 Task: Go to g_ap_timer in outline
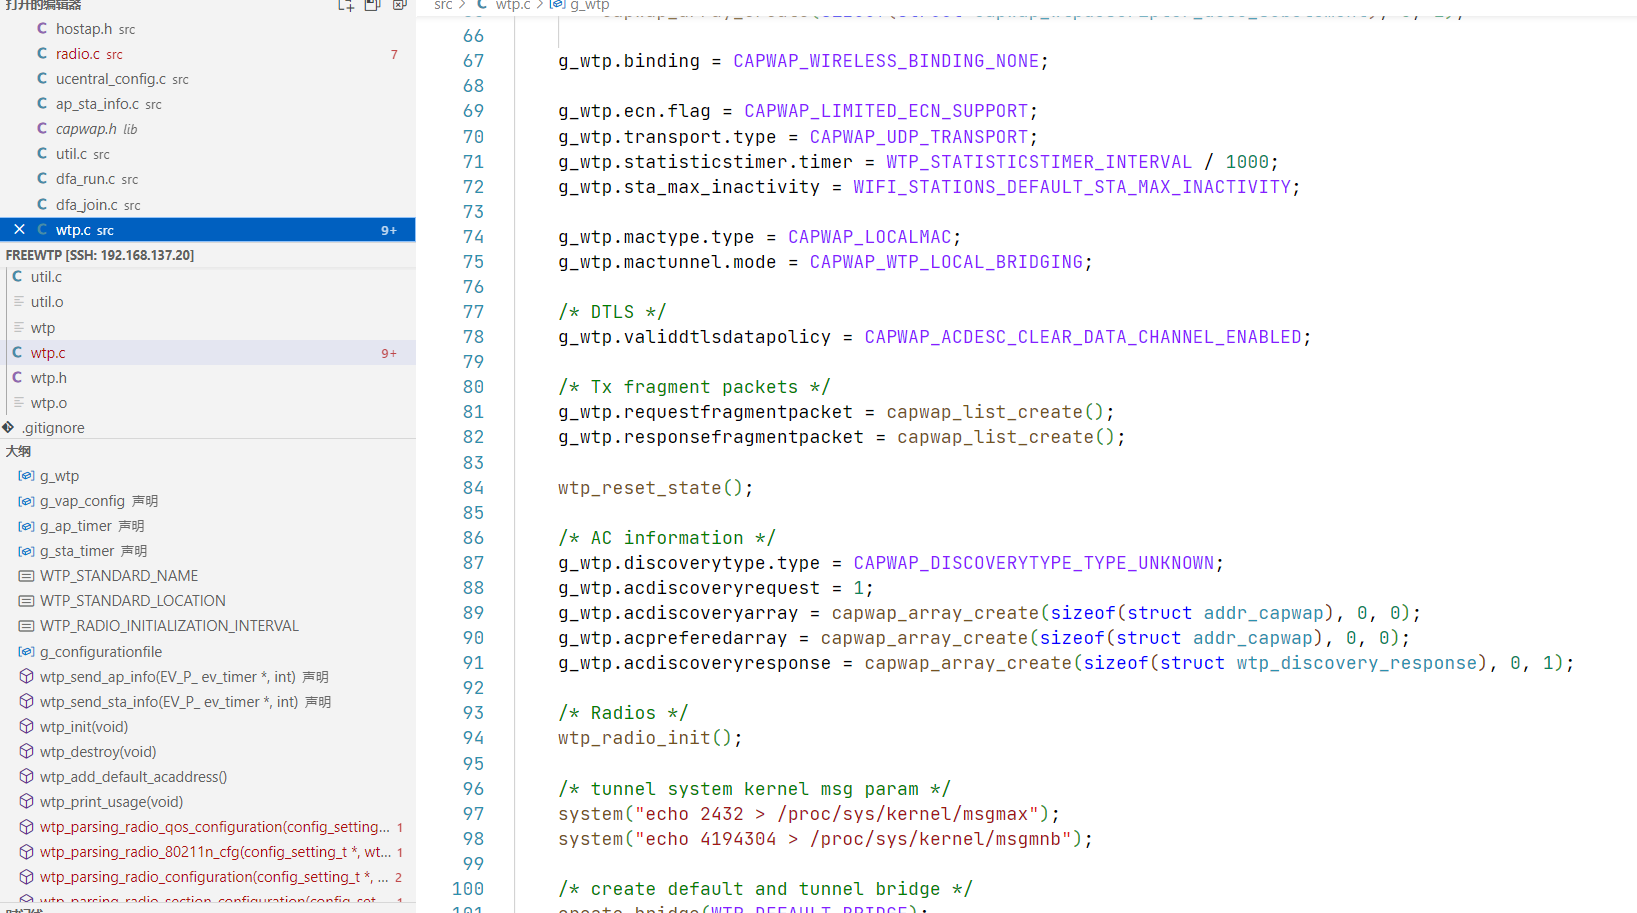tap(208, 526)
